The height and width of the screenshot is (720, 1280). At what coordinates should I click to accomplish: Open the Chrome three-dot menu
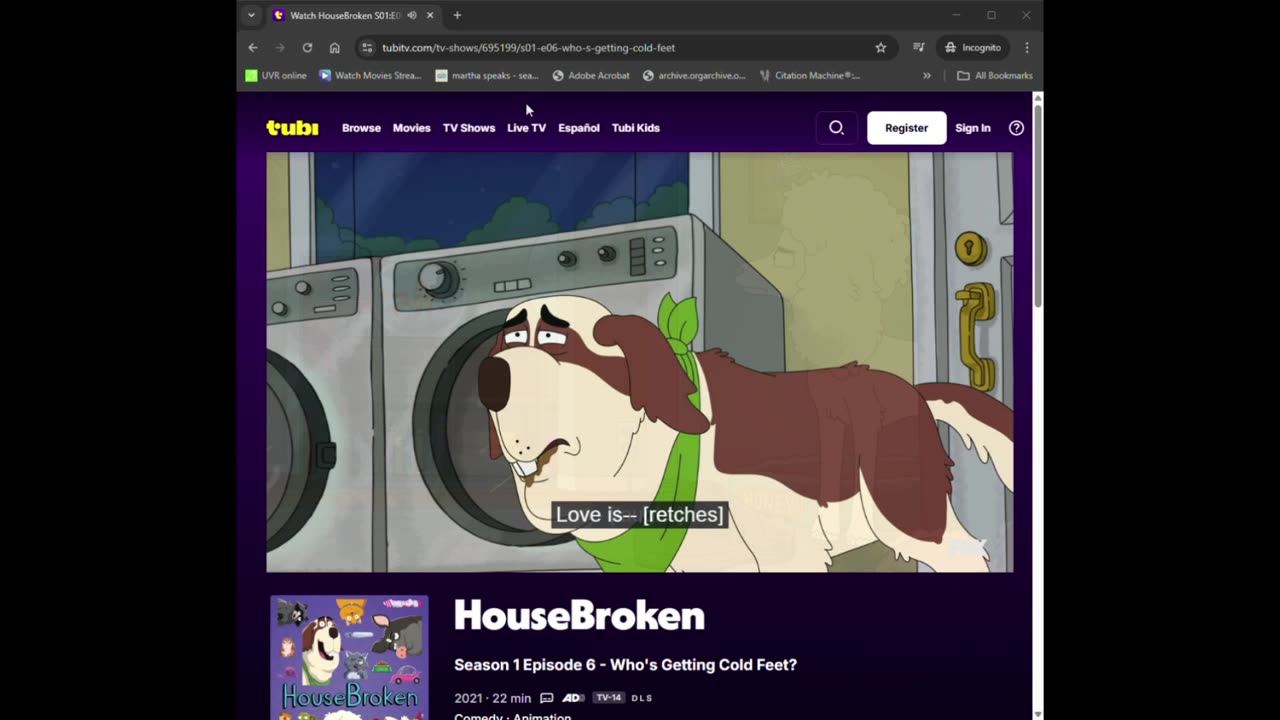(1027, 47)
